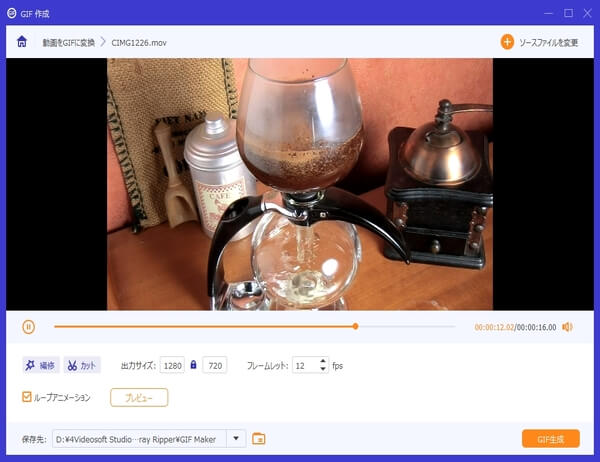
Task: Click the plus icon to change source file
Action: [507, 42]
